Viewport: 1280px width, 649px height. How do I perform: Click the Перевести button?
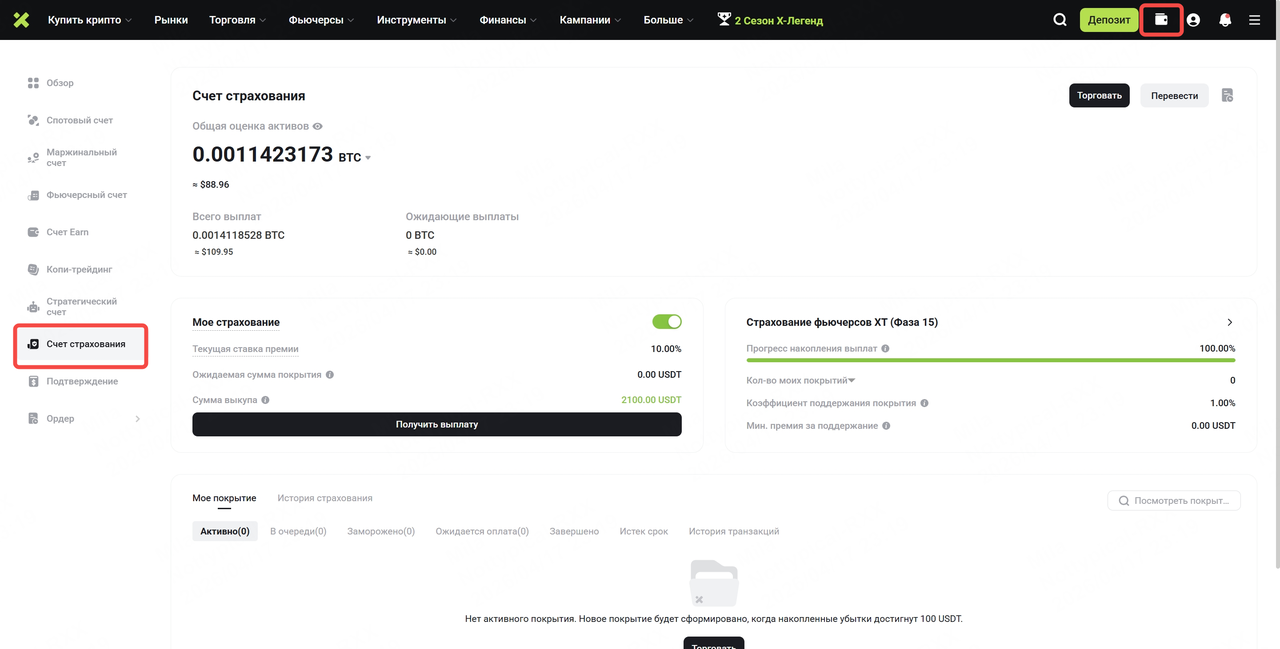click(1174, 95)
